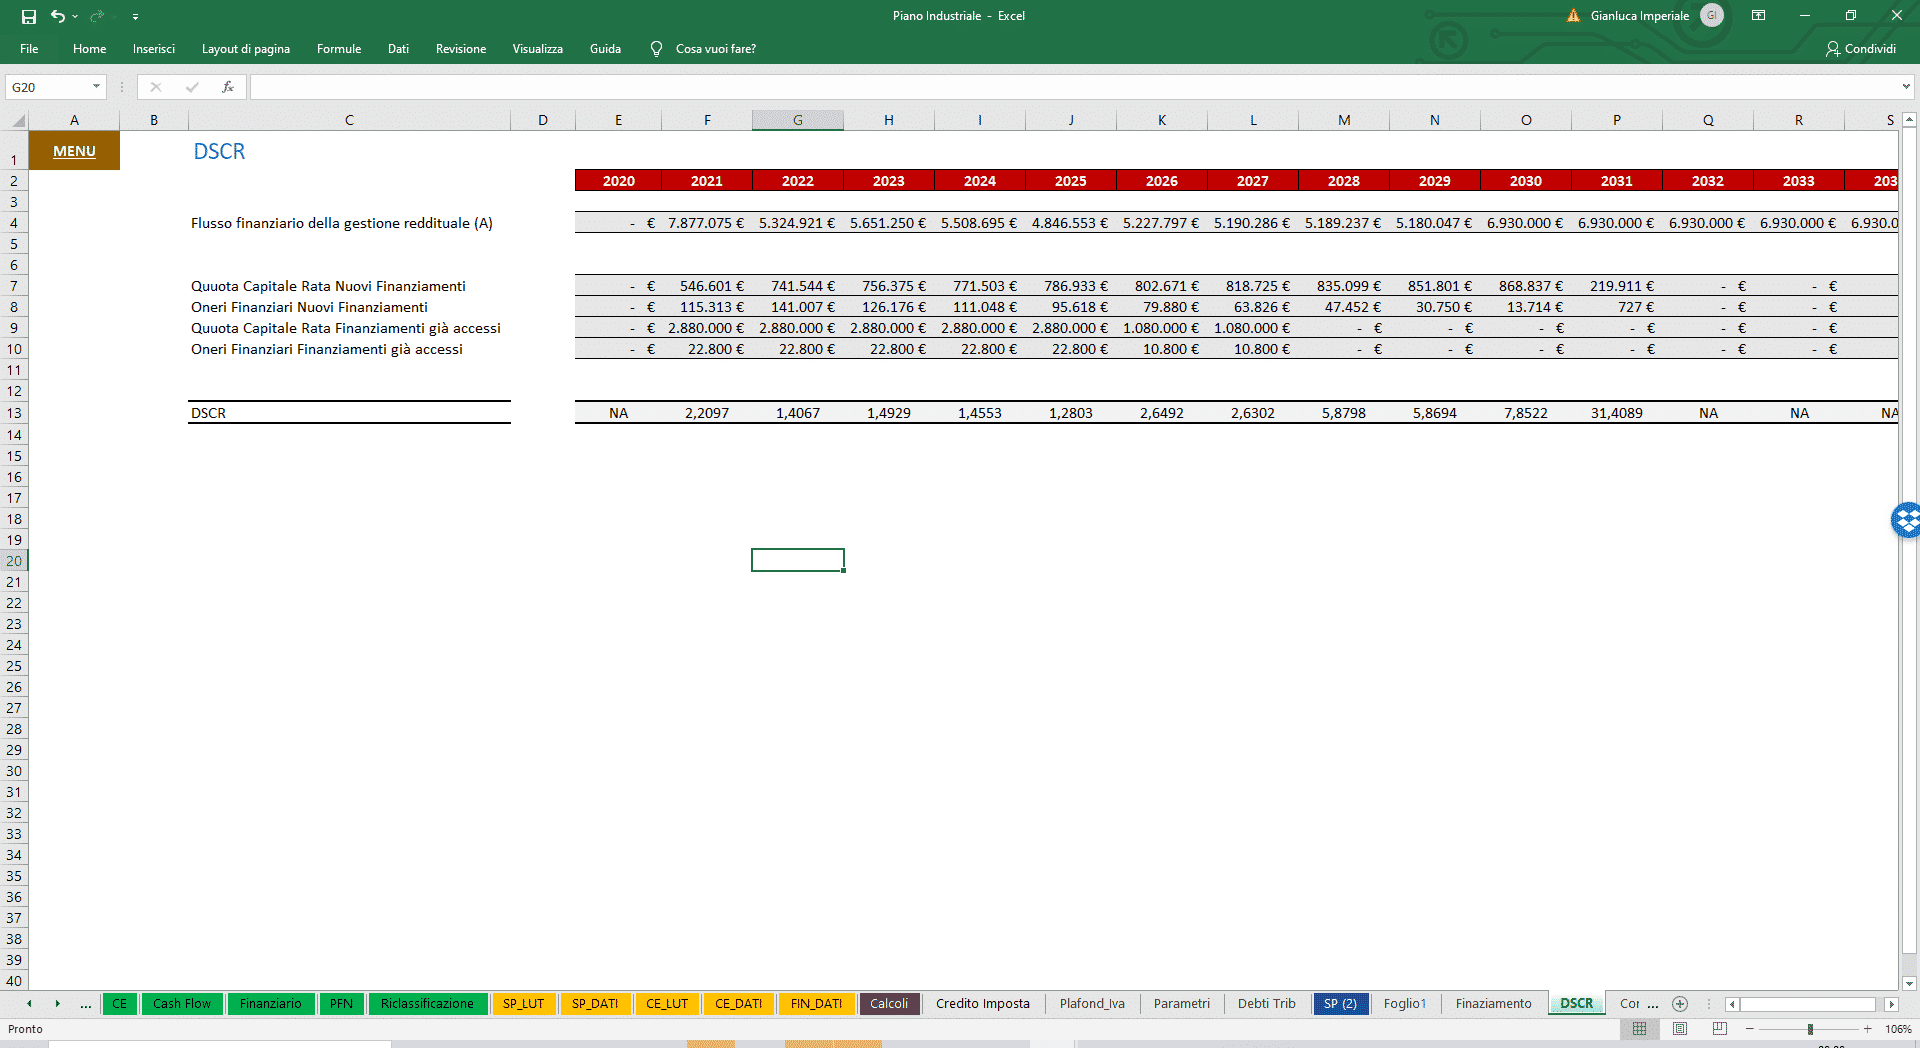Click the Save icon in title bar
This screenshot has height=1048, width=1920.
point(29,16)
